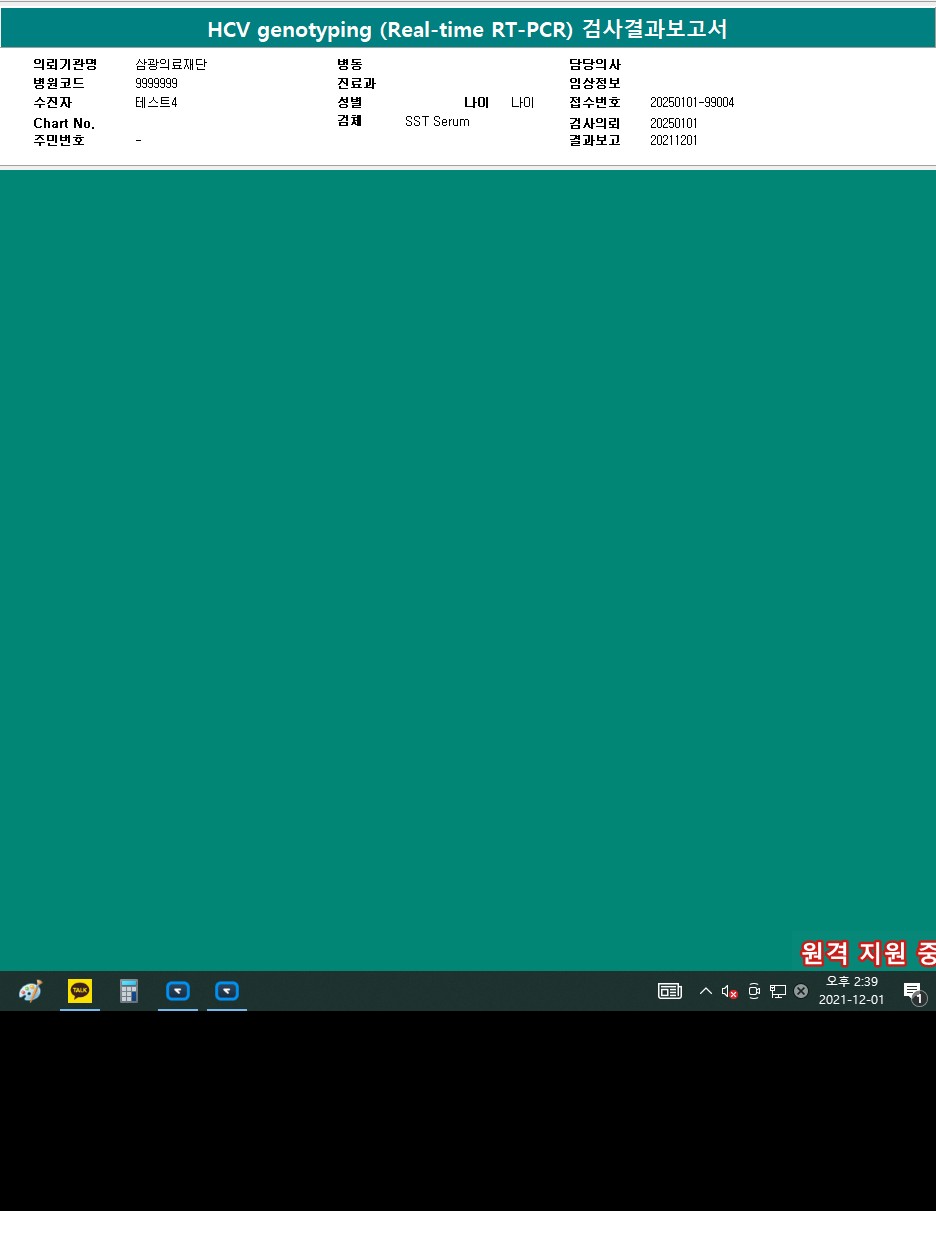Screen dimensions: 936x1235
Task: Select hospital code value 9999999
Action: pos(156,84)
